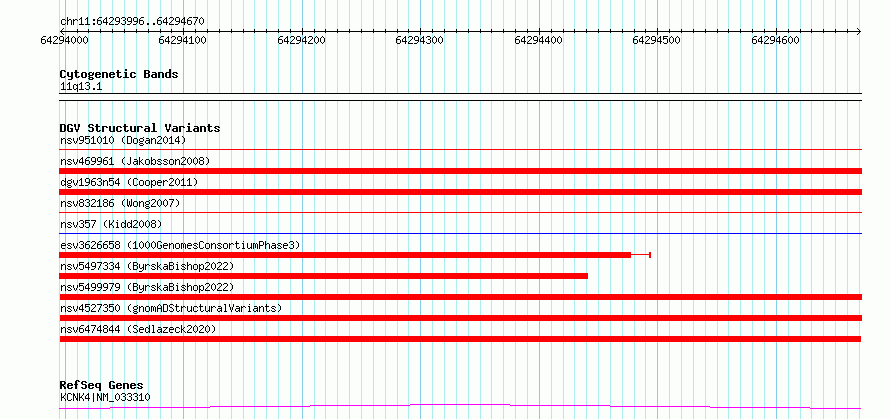Image resolution: width=890 pixels, height=419 pixels.
Task: Click the KCNK4|NM_033310 gene label
Action: click(x=105, y=397)
